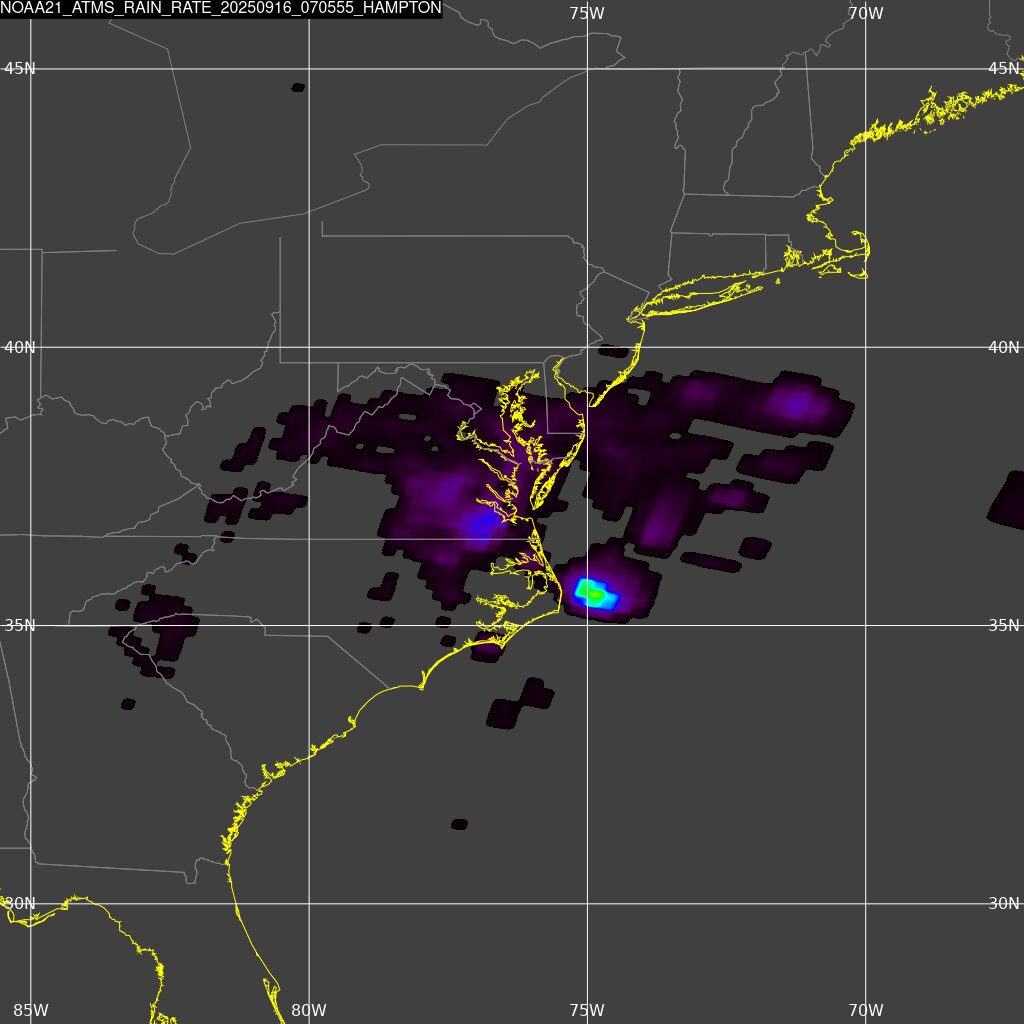Image resolution: width=1024 pixels, height=1024 pixels.
Task: Click the 40N label on the left edge
Action: pyautogui.click(x=19, y=347)
